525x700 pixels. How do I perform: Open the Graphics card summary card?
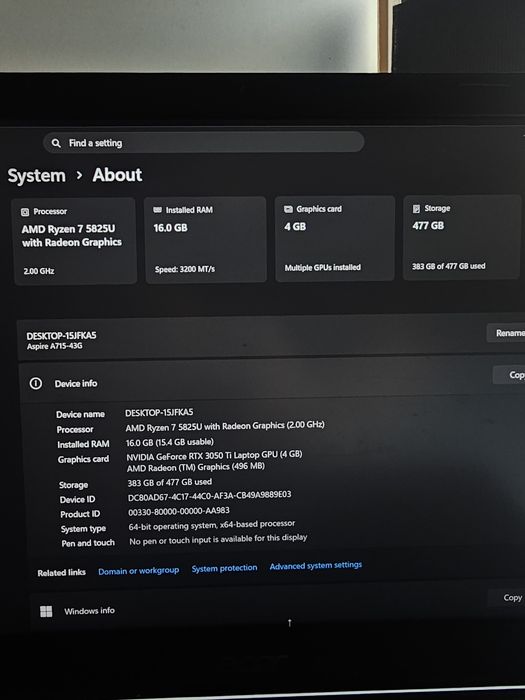tap(335, 238)
